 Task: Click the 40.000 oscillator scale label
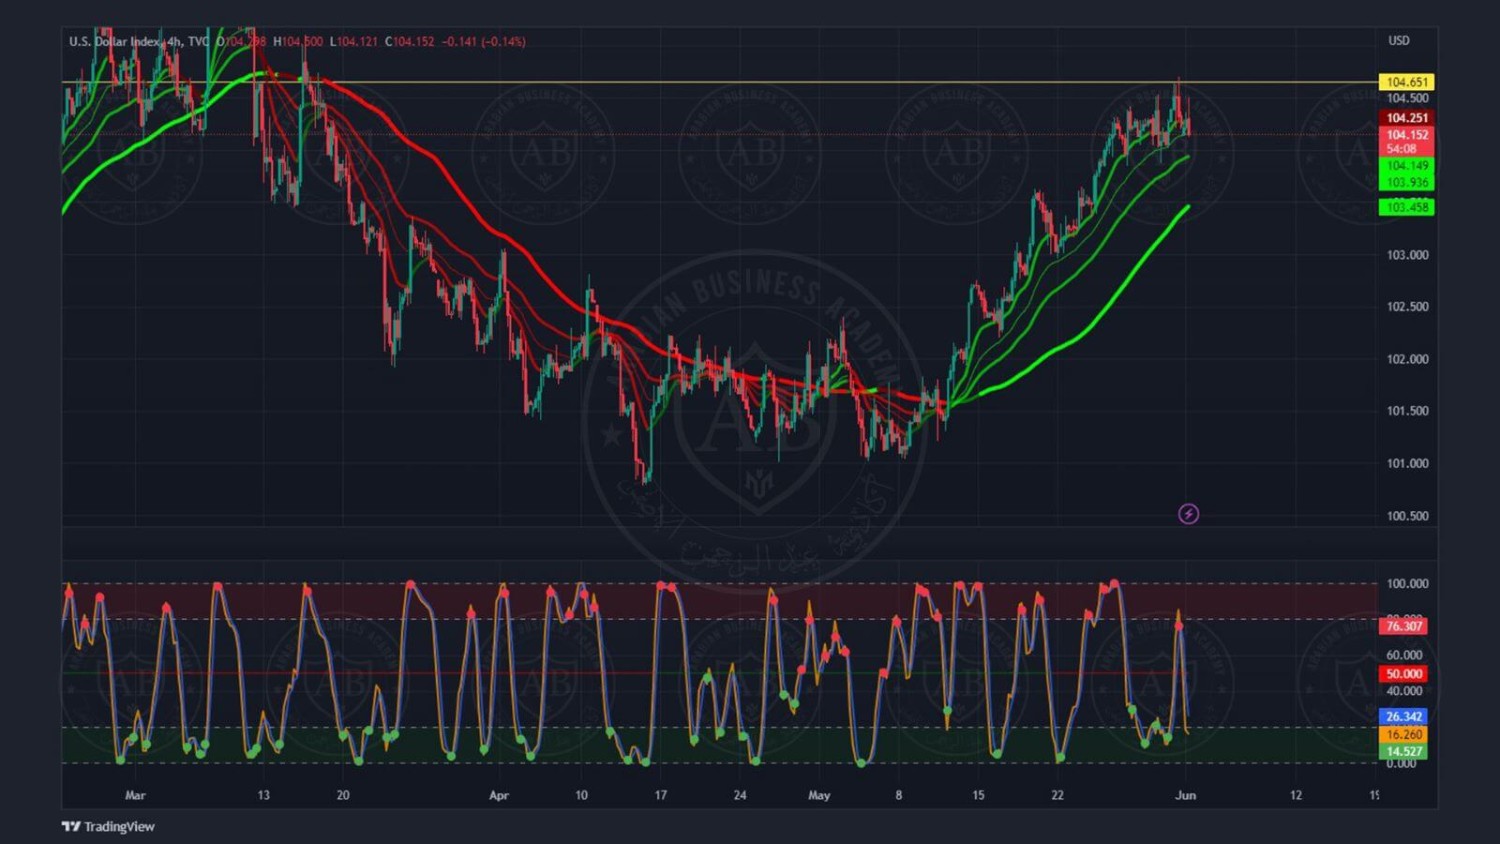1404,691
